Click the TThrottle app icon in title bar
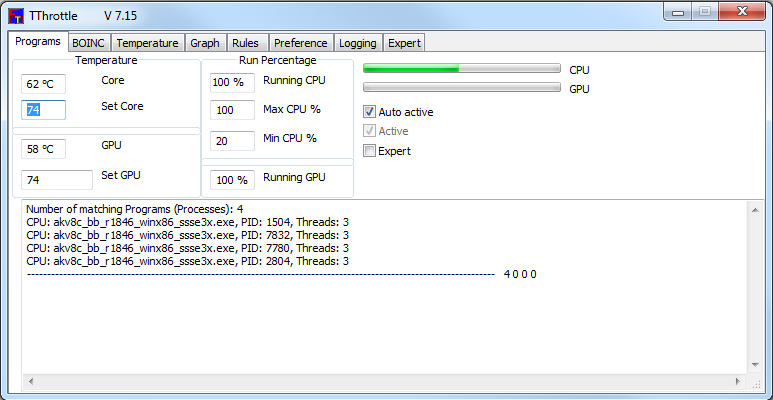Viewport: 773px width, 400px height. click(x=16, y=16)
